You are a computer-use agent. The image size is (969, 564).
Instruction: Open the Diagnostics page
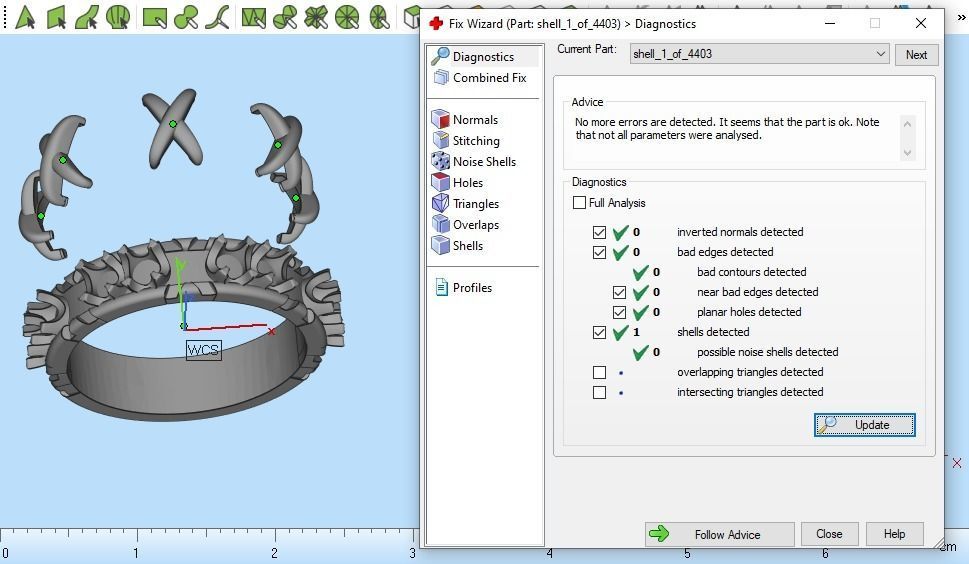(484, 56)
